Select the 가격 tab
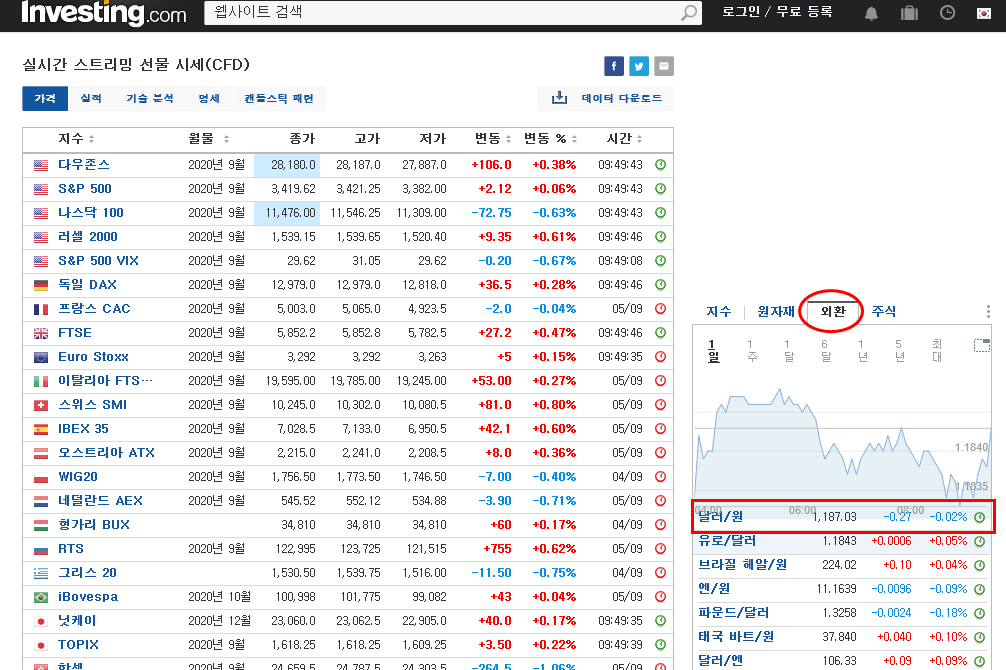Viewport: 1006px width, 670px height. (x=45, y=98)
